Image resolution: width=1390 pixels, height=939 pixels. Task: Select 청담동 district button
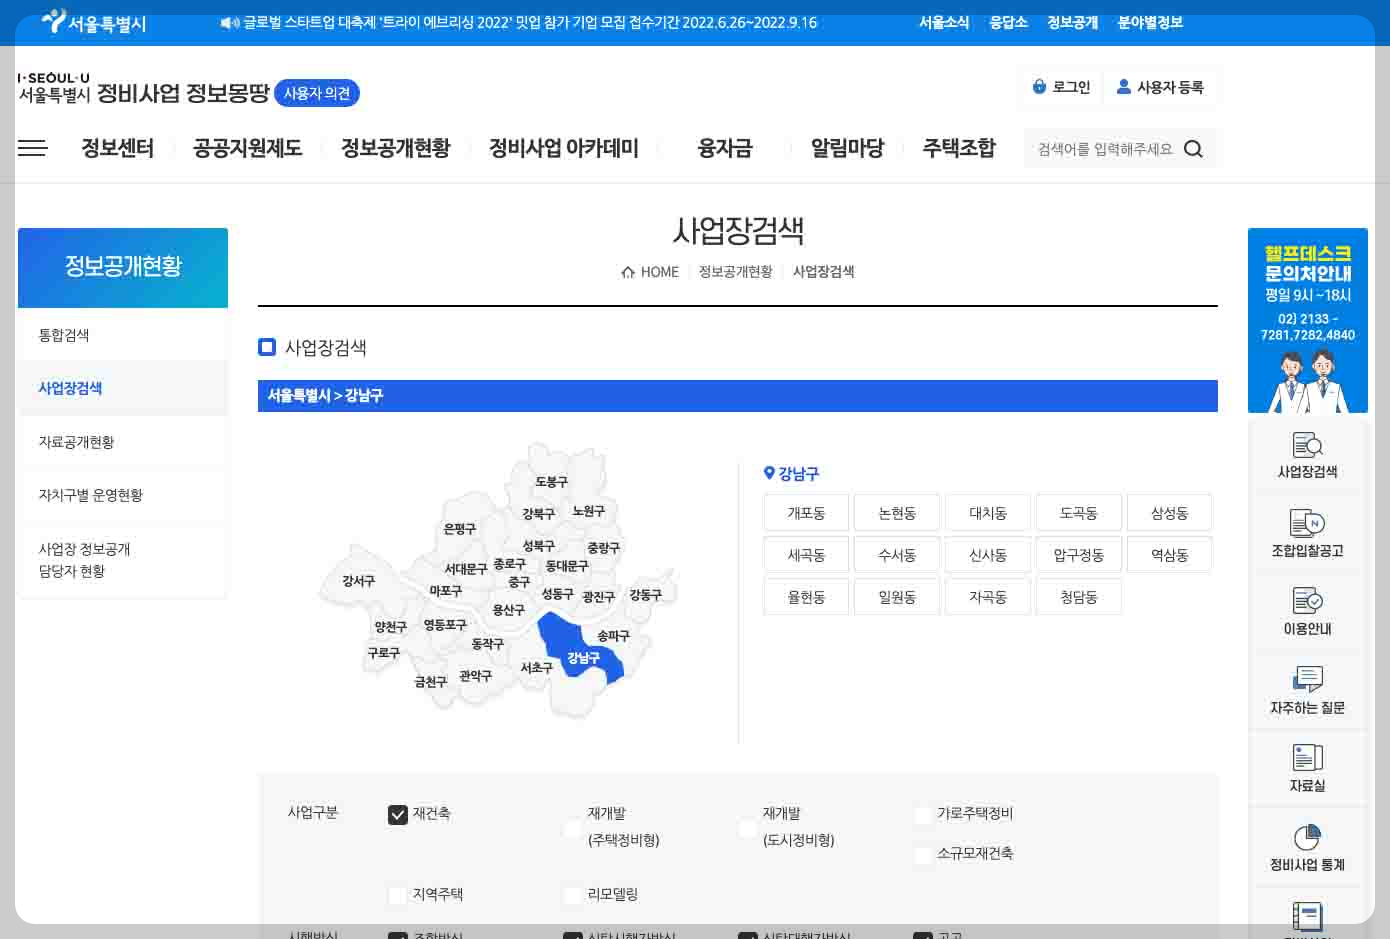pyautogui.click(x=1079, y=597)
